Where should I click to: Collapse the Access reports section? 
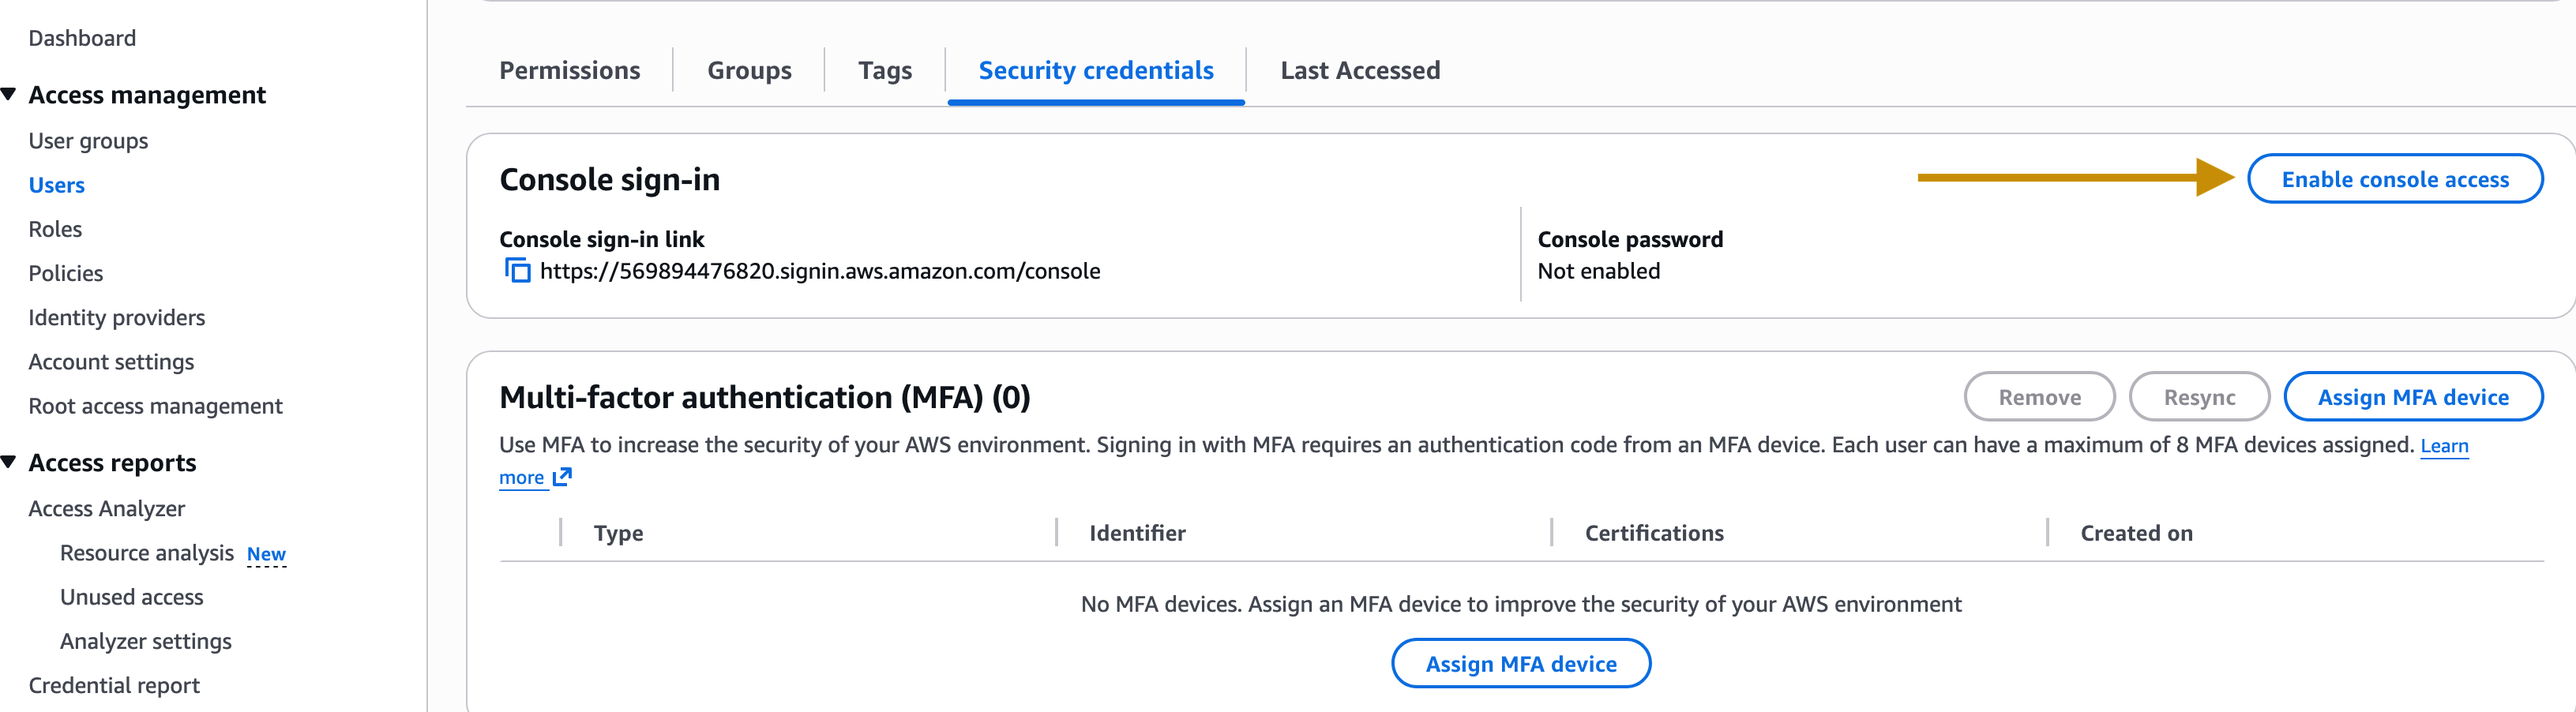9,462
